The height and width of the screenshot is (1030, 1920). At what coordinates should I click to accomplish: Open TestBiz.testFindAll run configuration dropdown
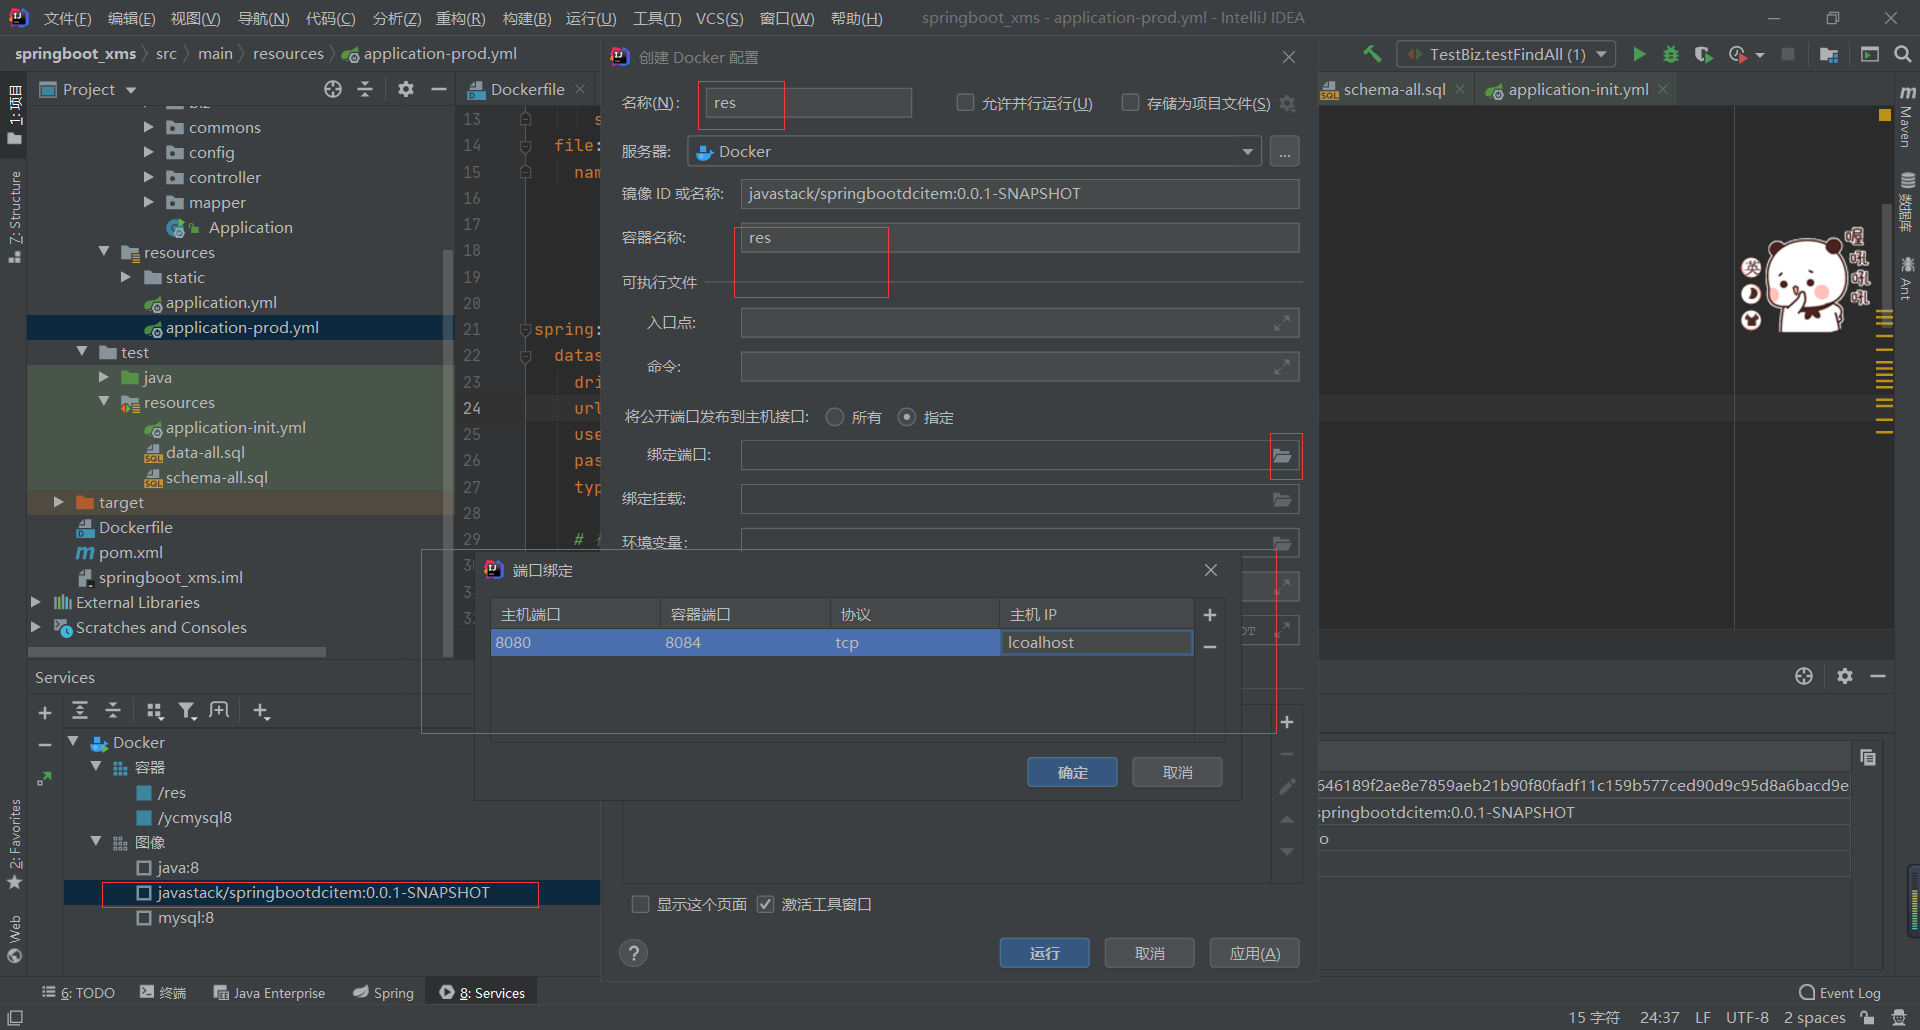[1506, 54]
